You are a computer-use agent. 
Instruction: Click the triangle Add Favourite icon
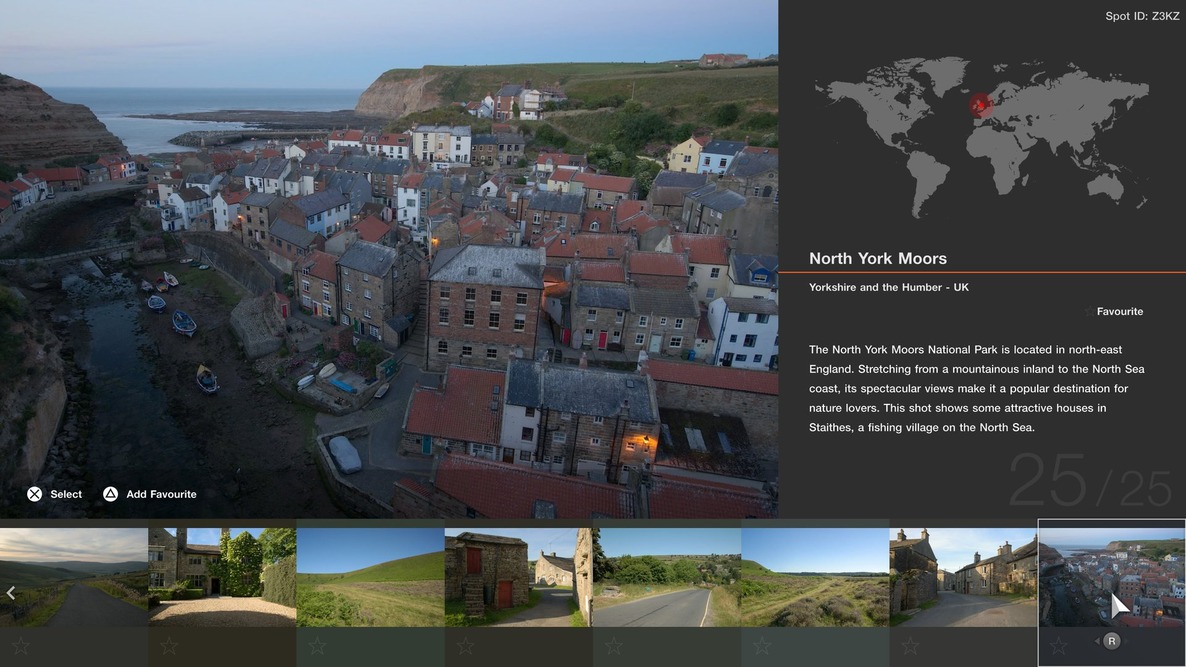111,494
